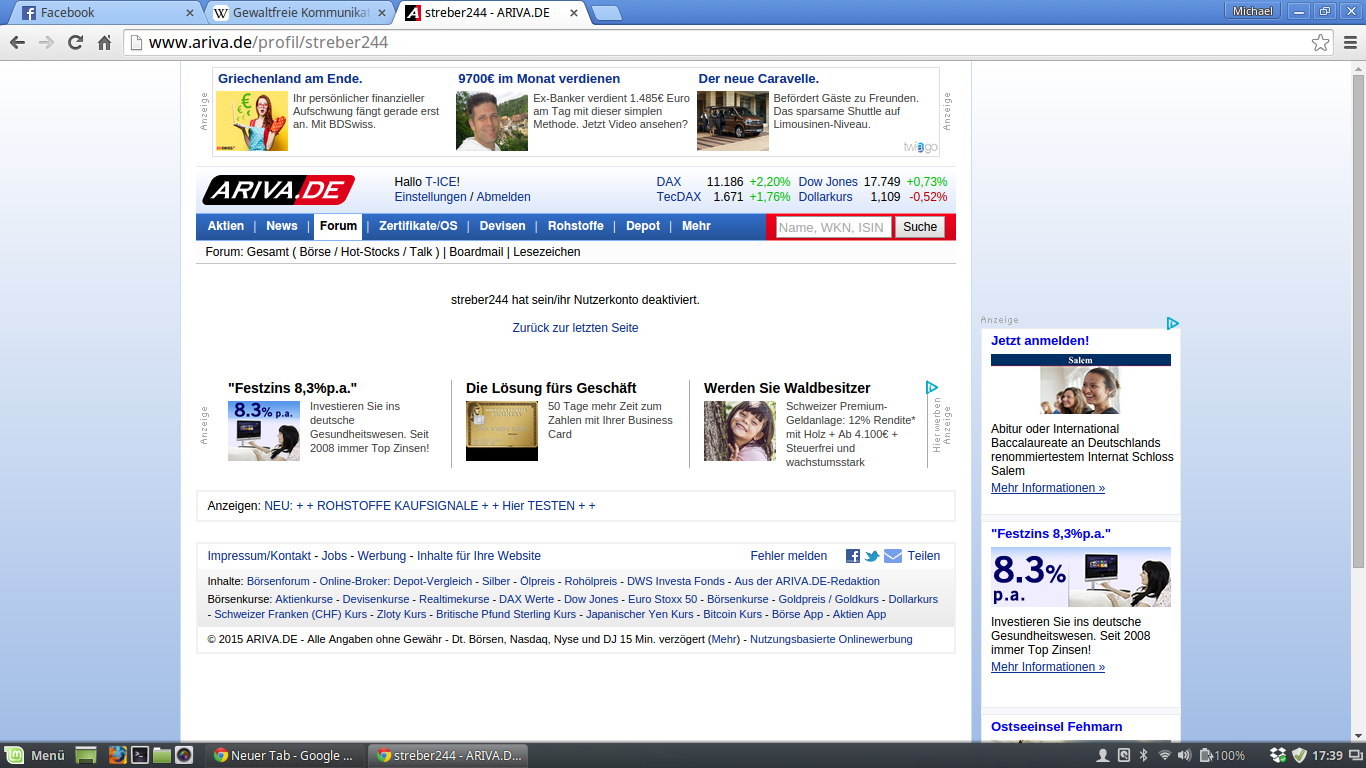Open the News navigation menu
This screenshot has height=768, width=1366.
(282, 226)
